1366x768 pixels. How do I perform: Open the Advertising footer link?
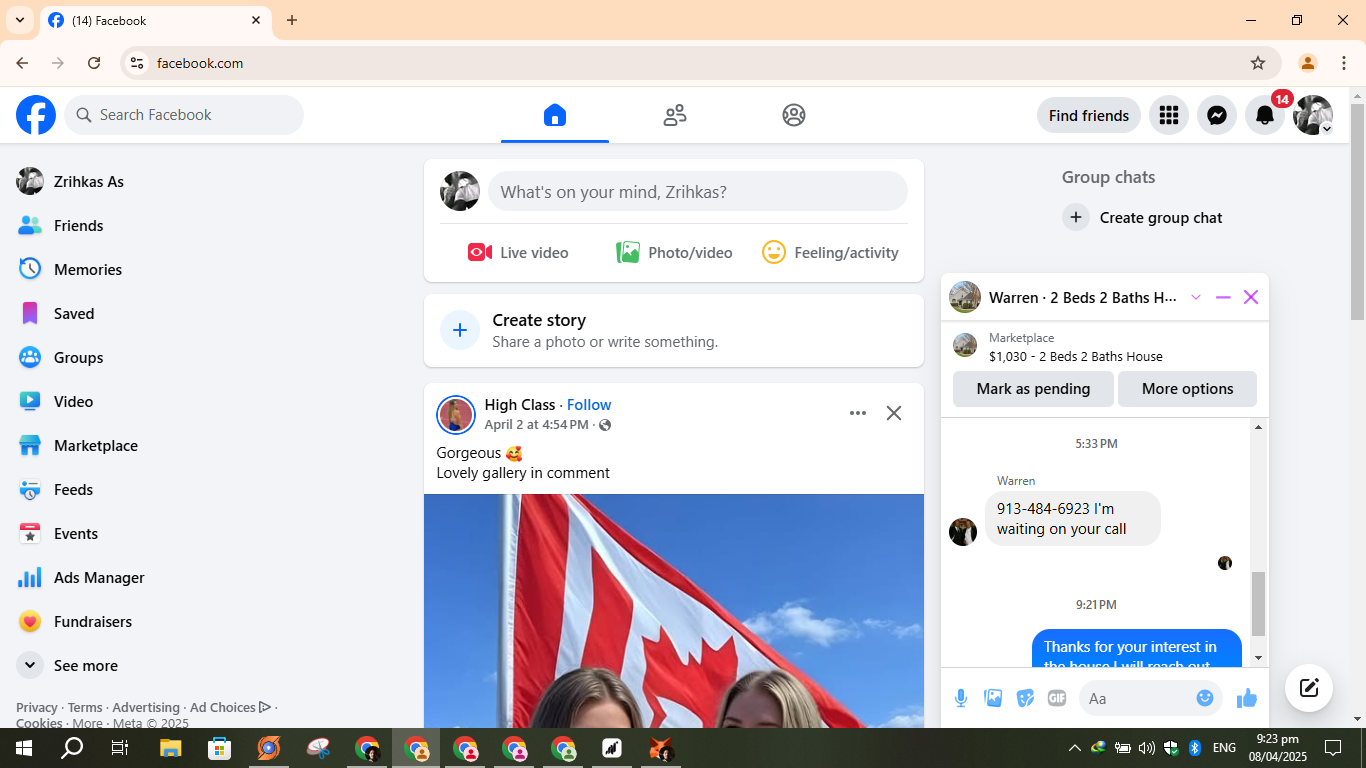(x=146, y=707)
